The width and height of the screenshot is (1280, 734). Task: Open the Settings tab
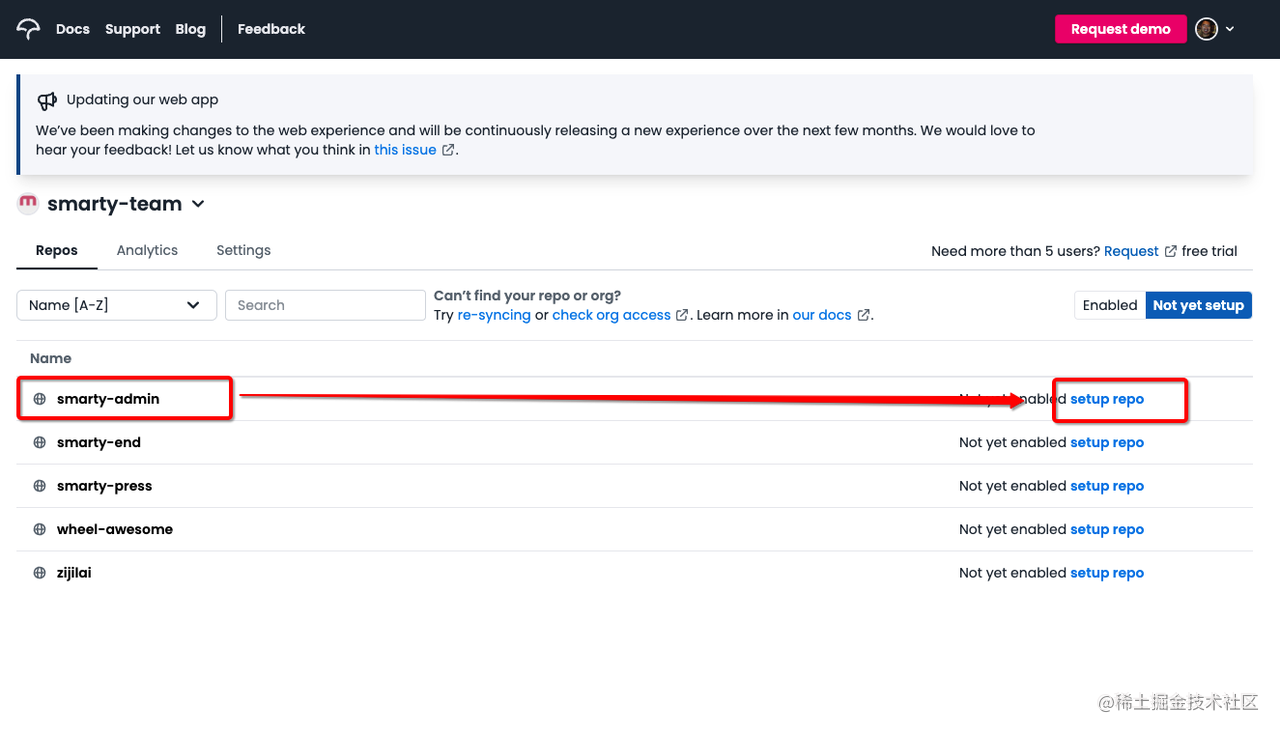243,250
